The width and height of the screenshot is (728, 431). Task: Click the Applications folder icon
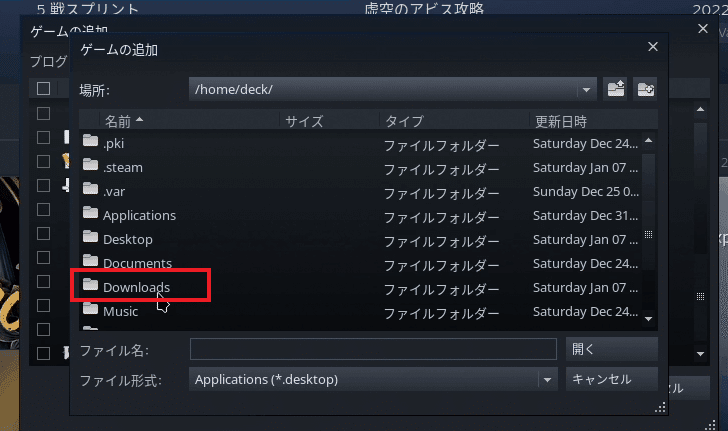click(91, 213)
